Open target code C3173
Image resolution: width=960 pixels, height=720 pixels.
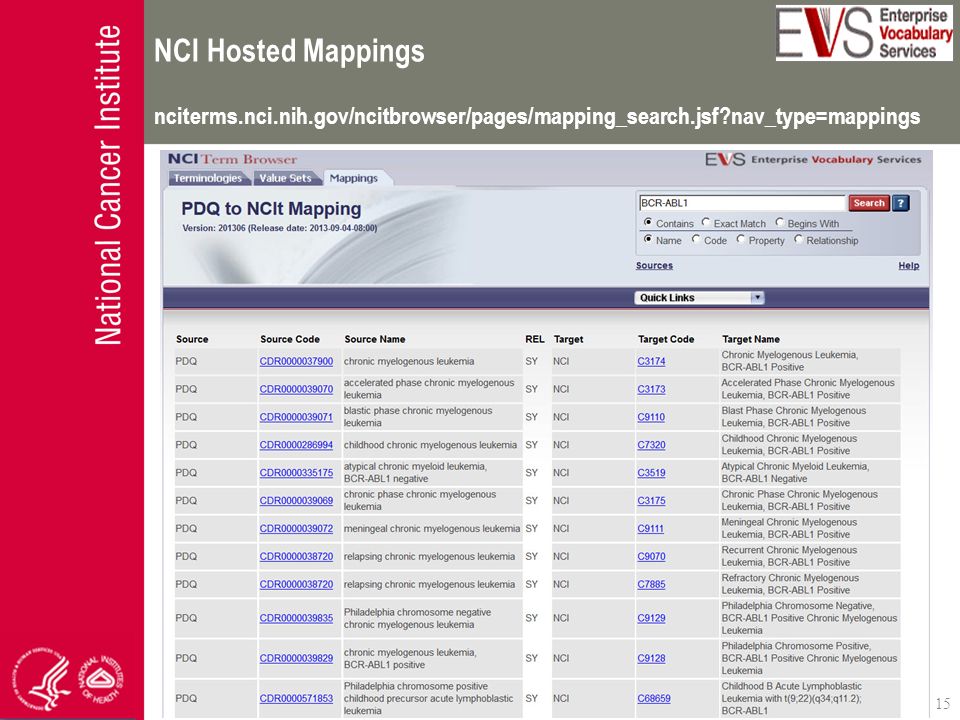pos(651,389)
